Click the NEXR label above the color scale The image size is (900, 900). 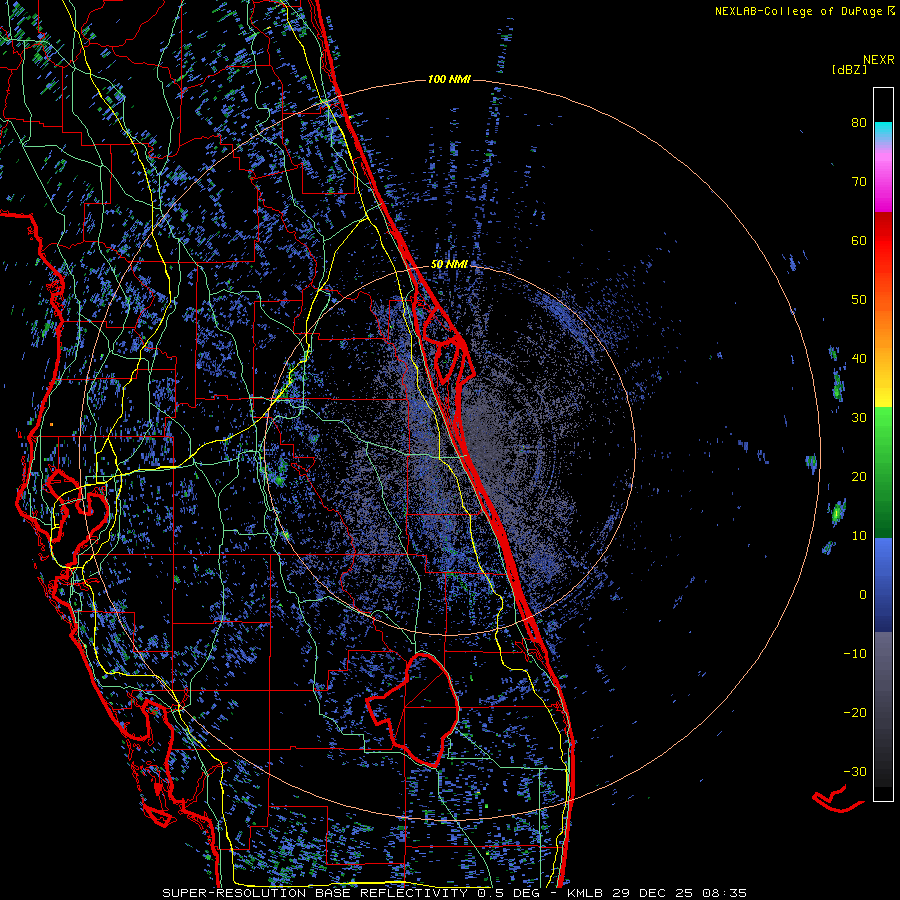pyautogui.click(x=878, y=59)
